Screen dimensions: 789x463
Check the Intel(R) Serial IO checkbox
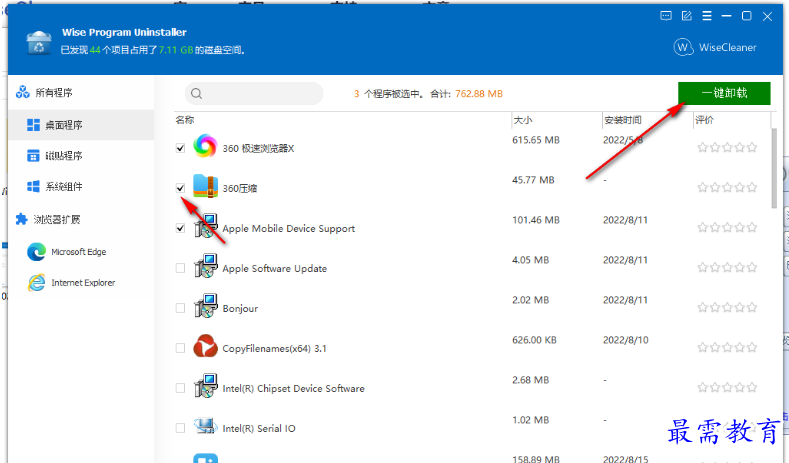coord(180,428)
